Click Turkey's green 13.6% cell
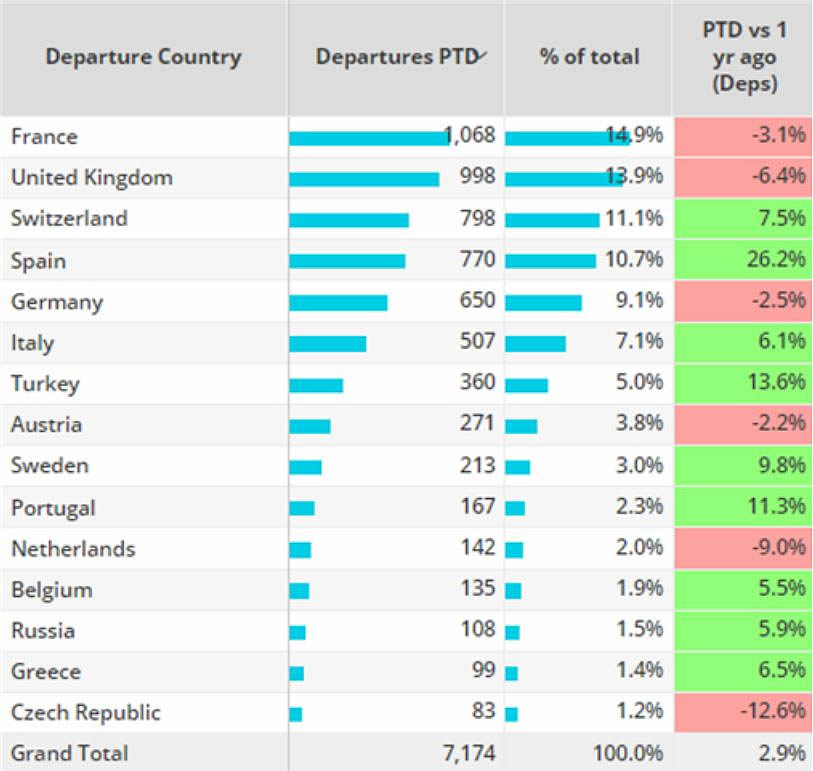This screenshot has height=771, width=813. tap(743, 383)
